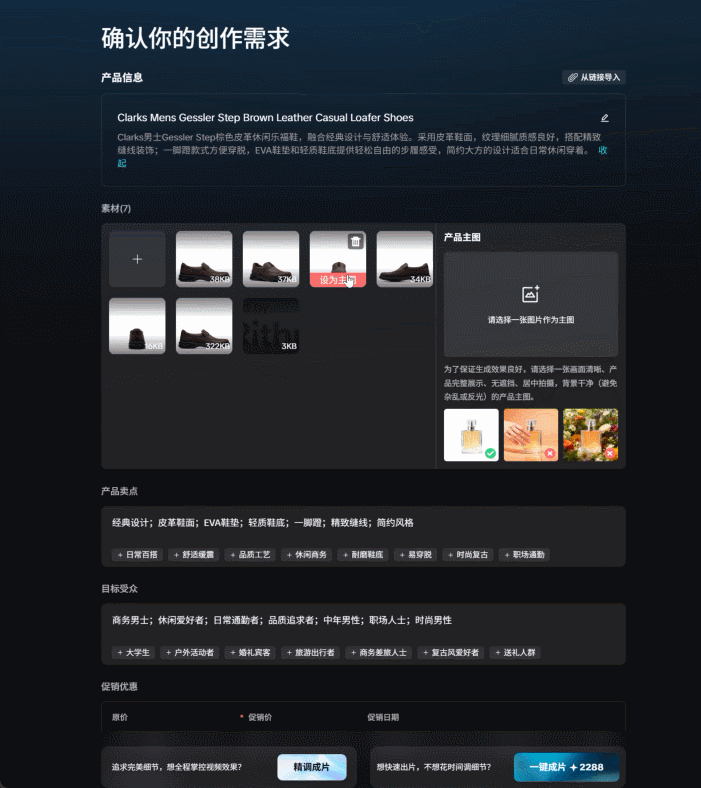Click the target audience text field
Viewport: 701px width, 788px height.
click(x=363, y=621)
